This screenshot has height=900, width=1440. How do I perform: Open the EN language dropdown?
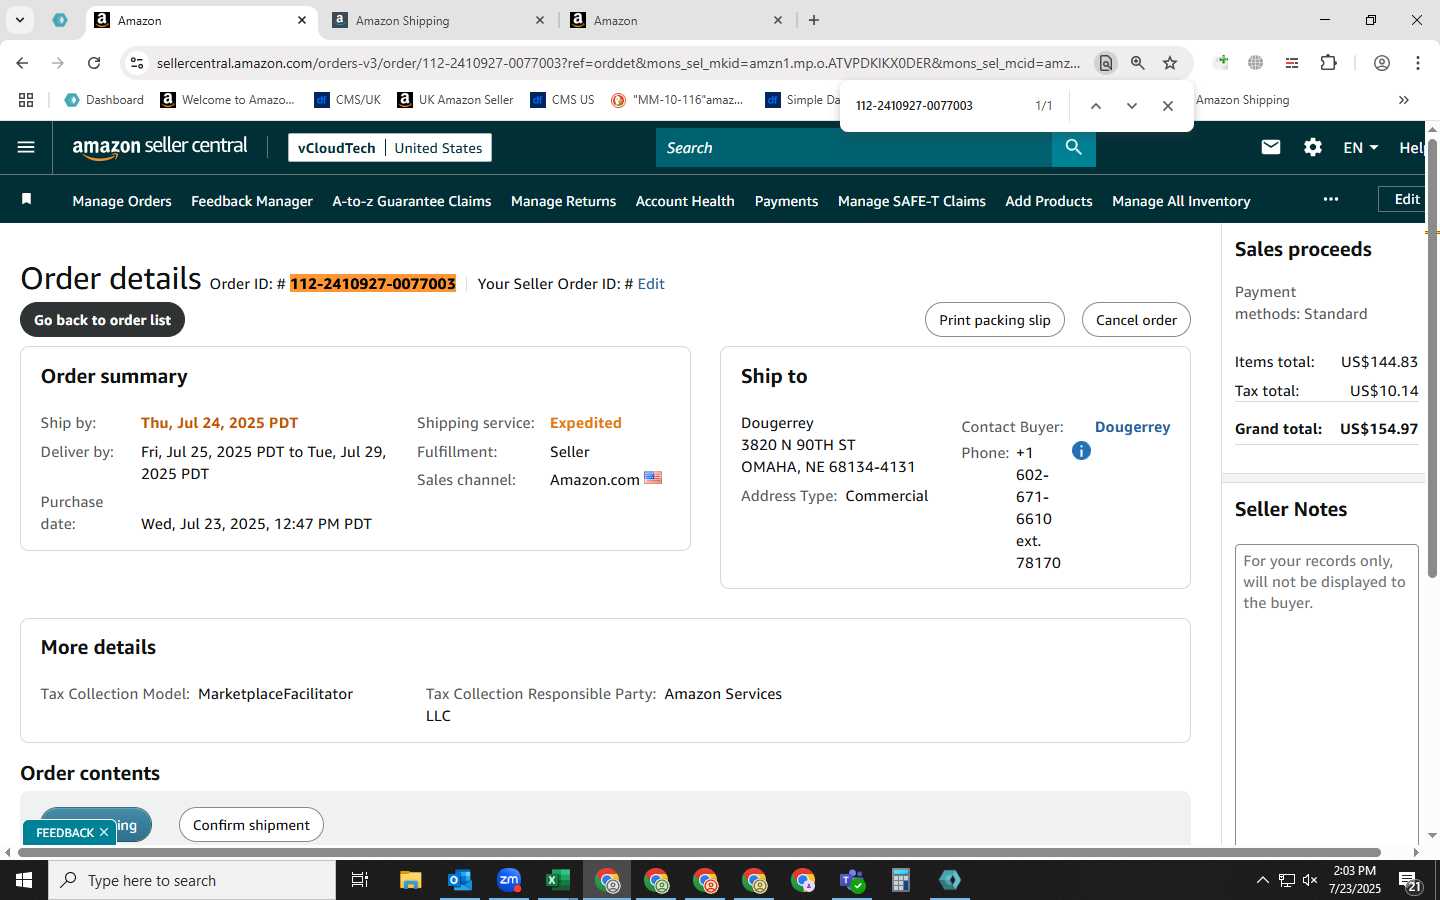[1360, 147]
